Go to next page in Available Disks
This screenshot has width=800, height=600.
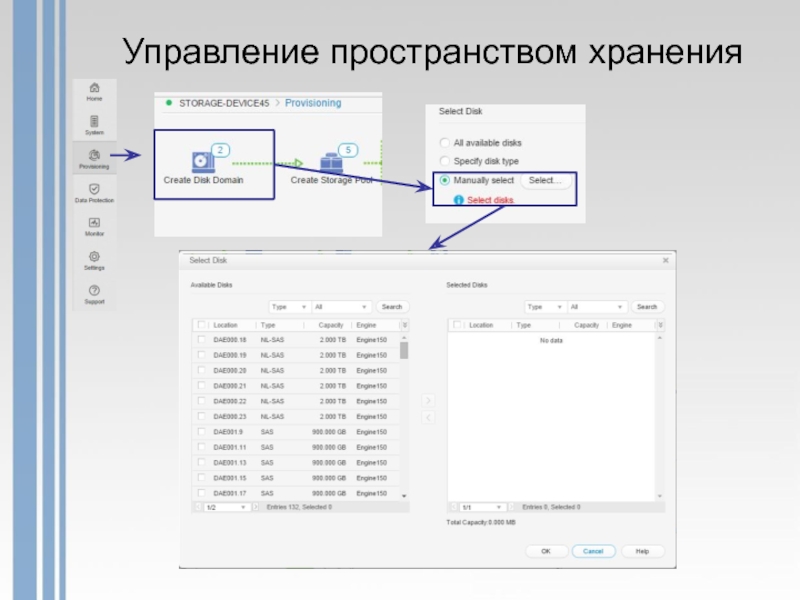point(255,507)
